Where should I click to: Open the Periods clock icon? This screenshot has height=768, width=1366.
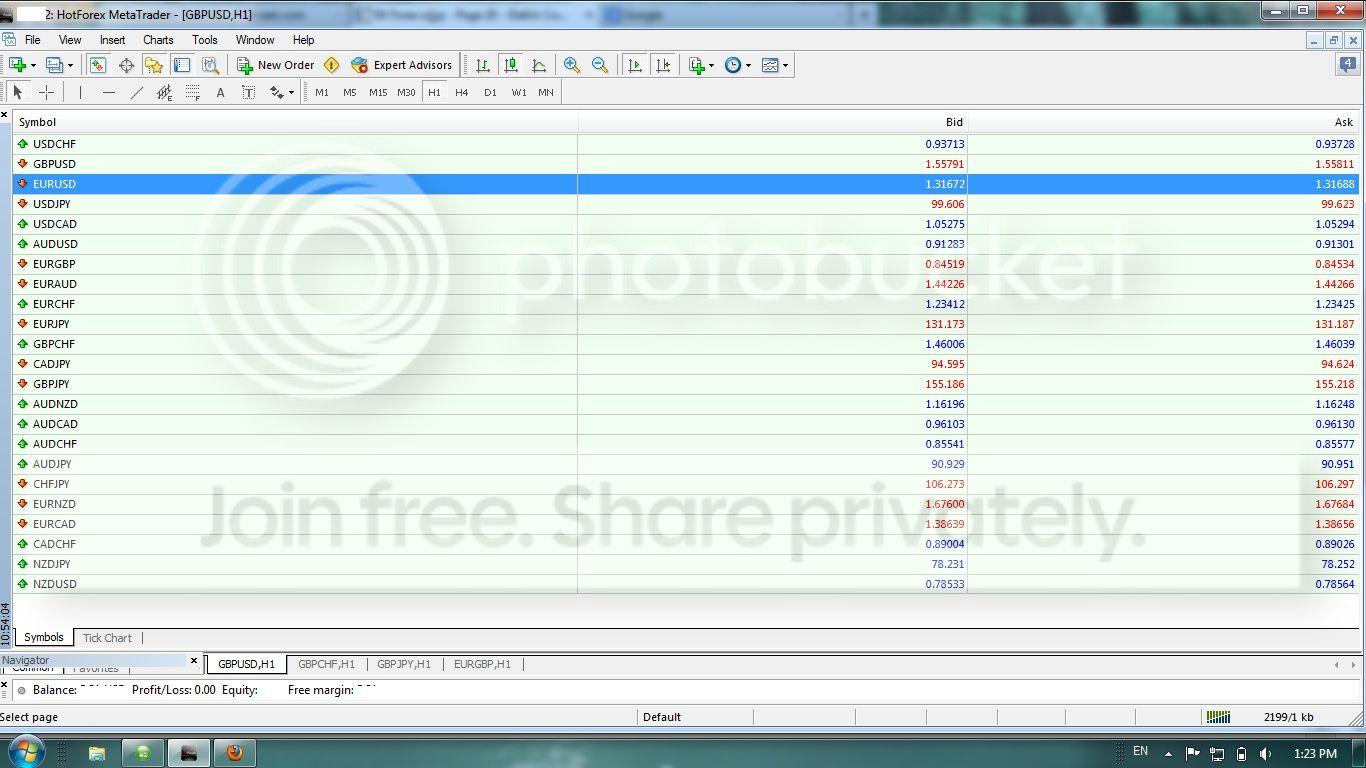tap(733, 65)
